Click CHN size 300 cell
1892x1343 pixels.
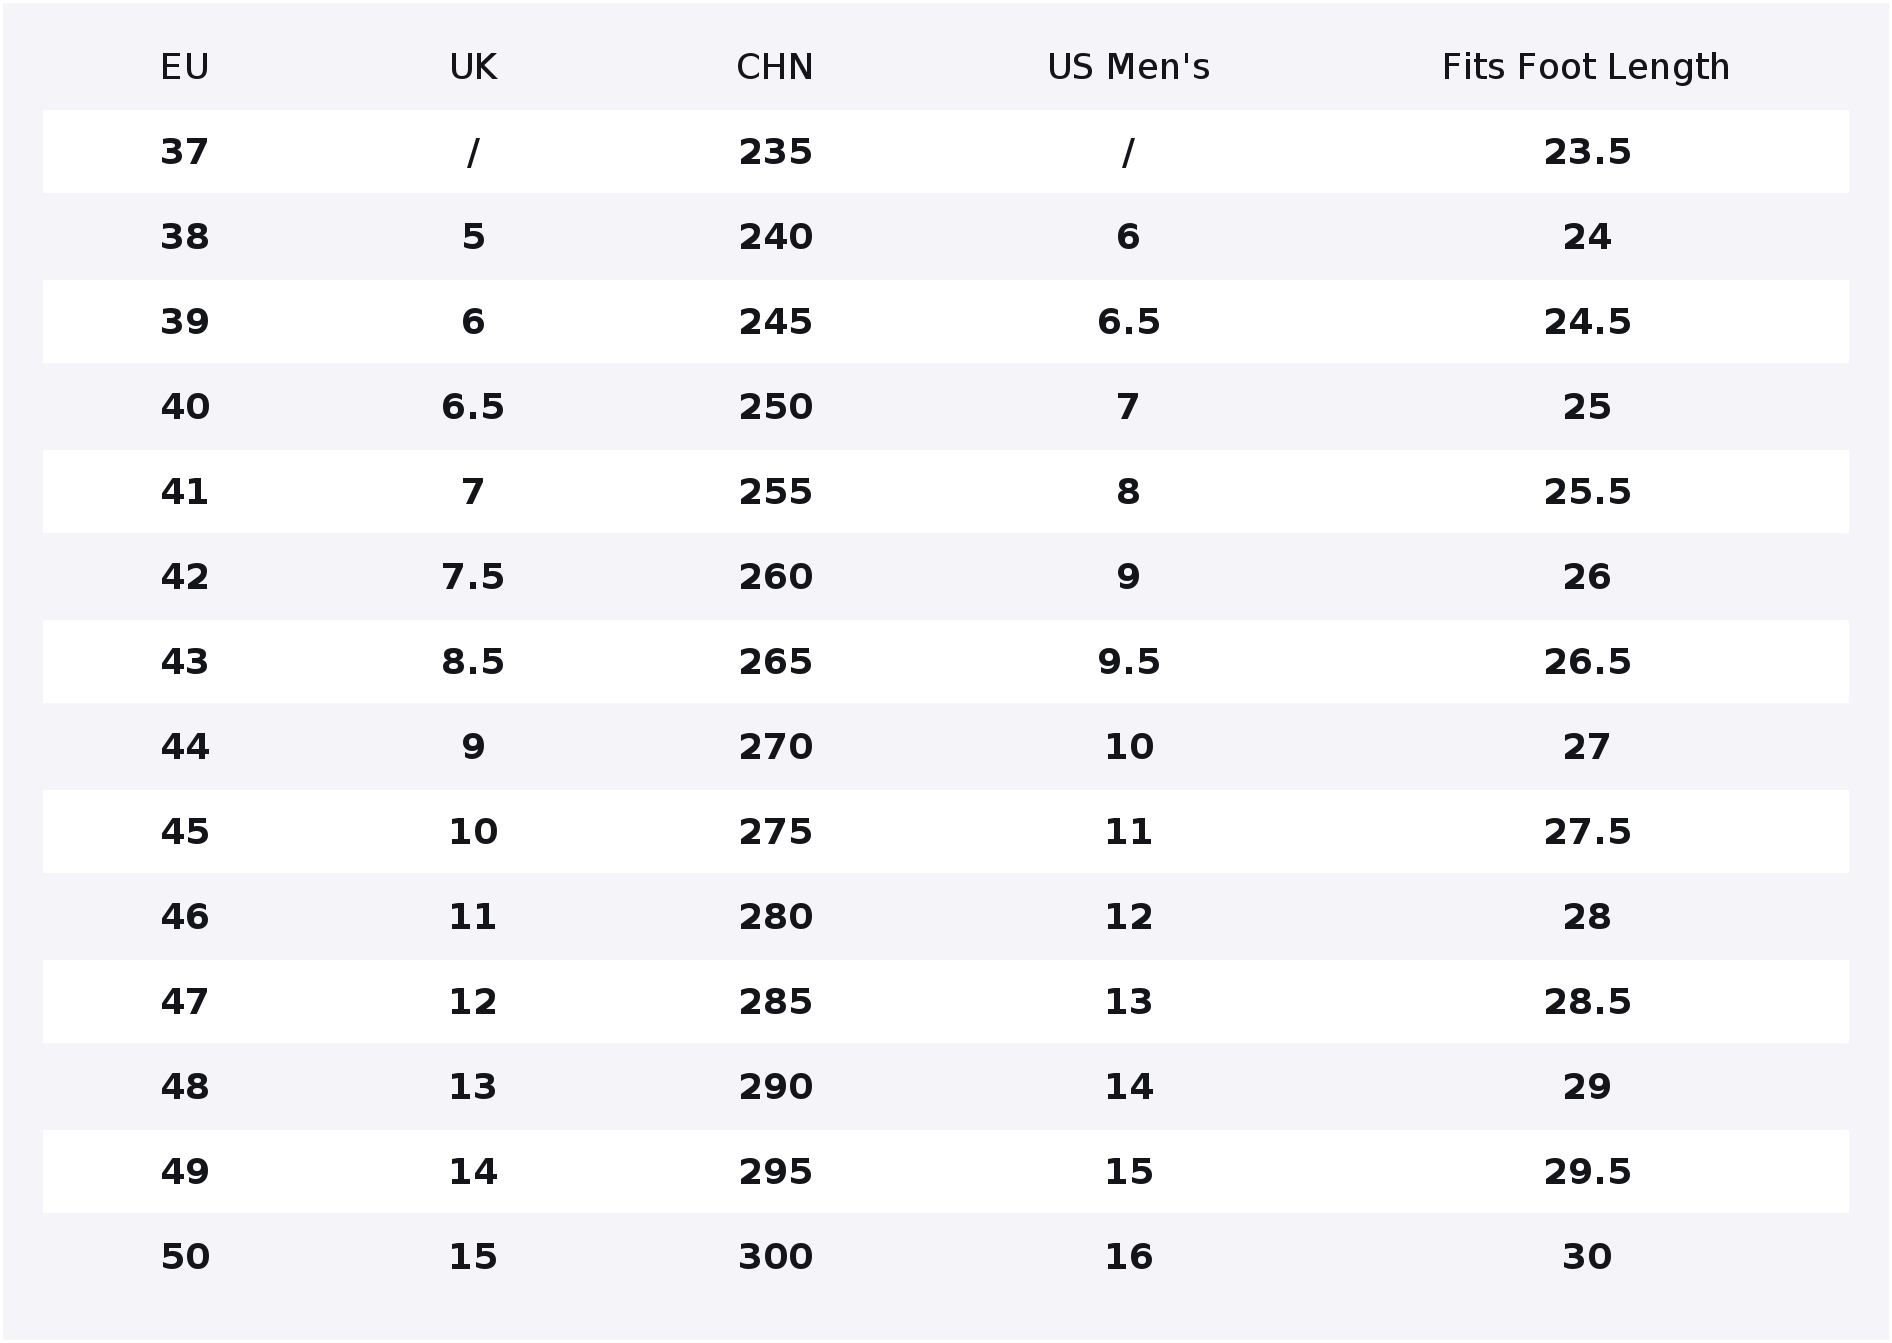point(776,1257)
